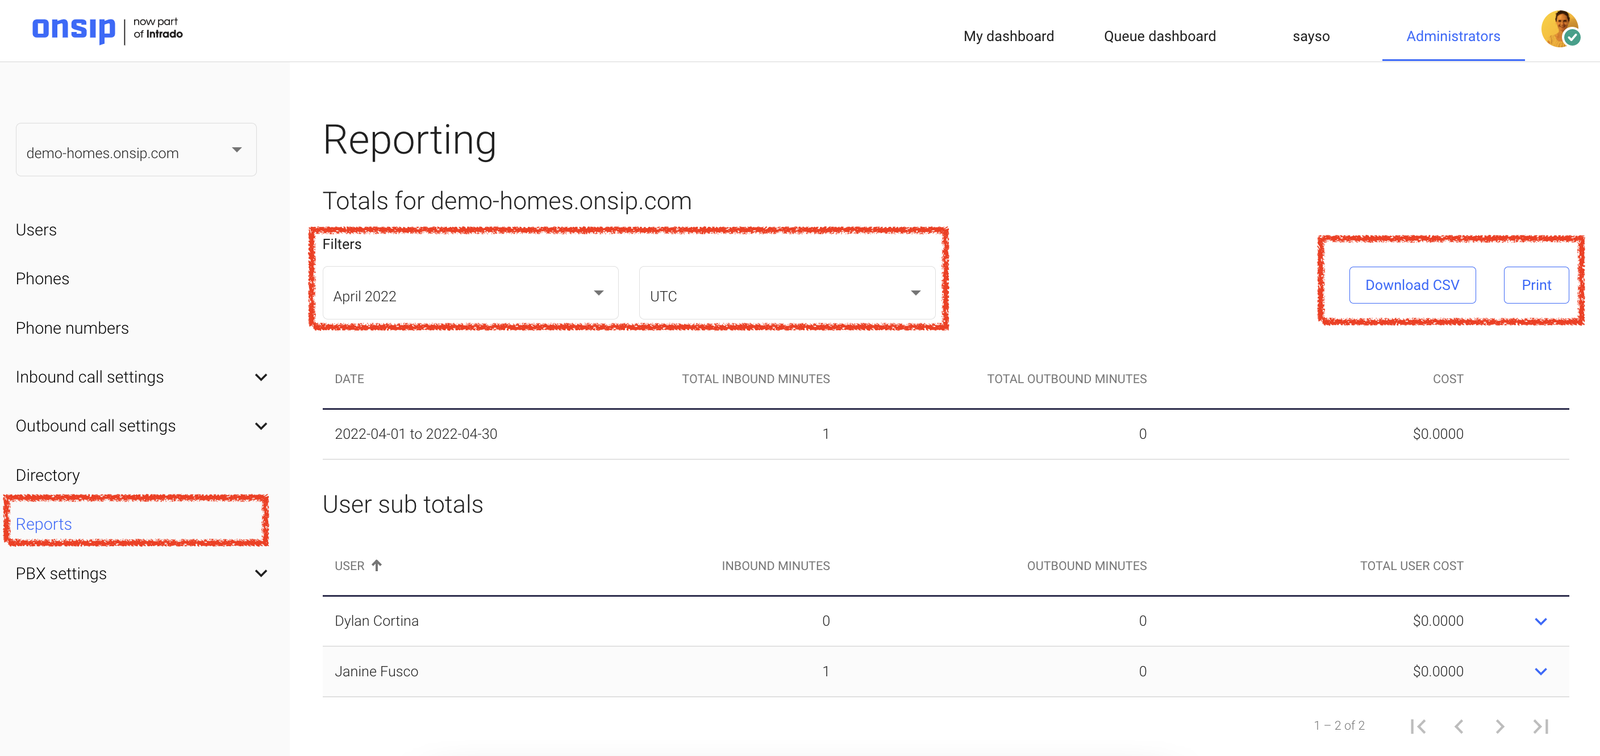This screenshot has height=756, width=1600.
Task: Go to first page of results
Action: pyautogui.click(x=1418, y=726)
